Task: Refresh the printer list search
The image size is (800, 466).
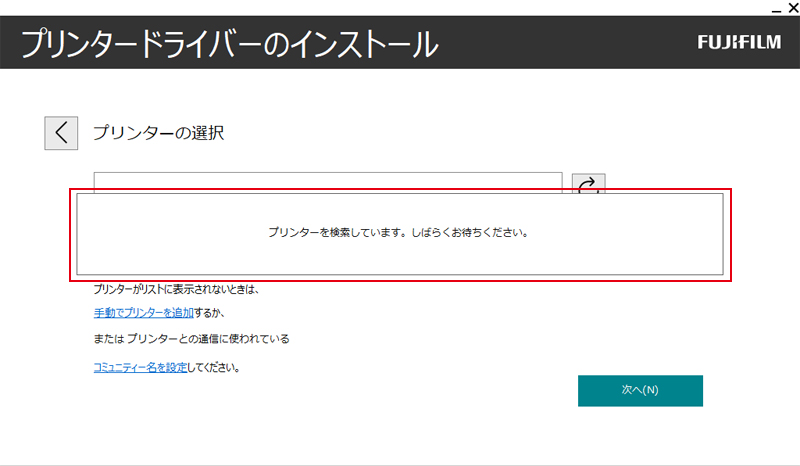Action: click(588, 183)
